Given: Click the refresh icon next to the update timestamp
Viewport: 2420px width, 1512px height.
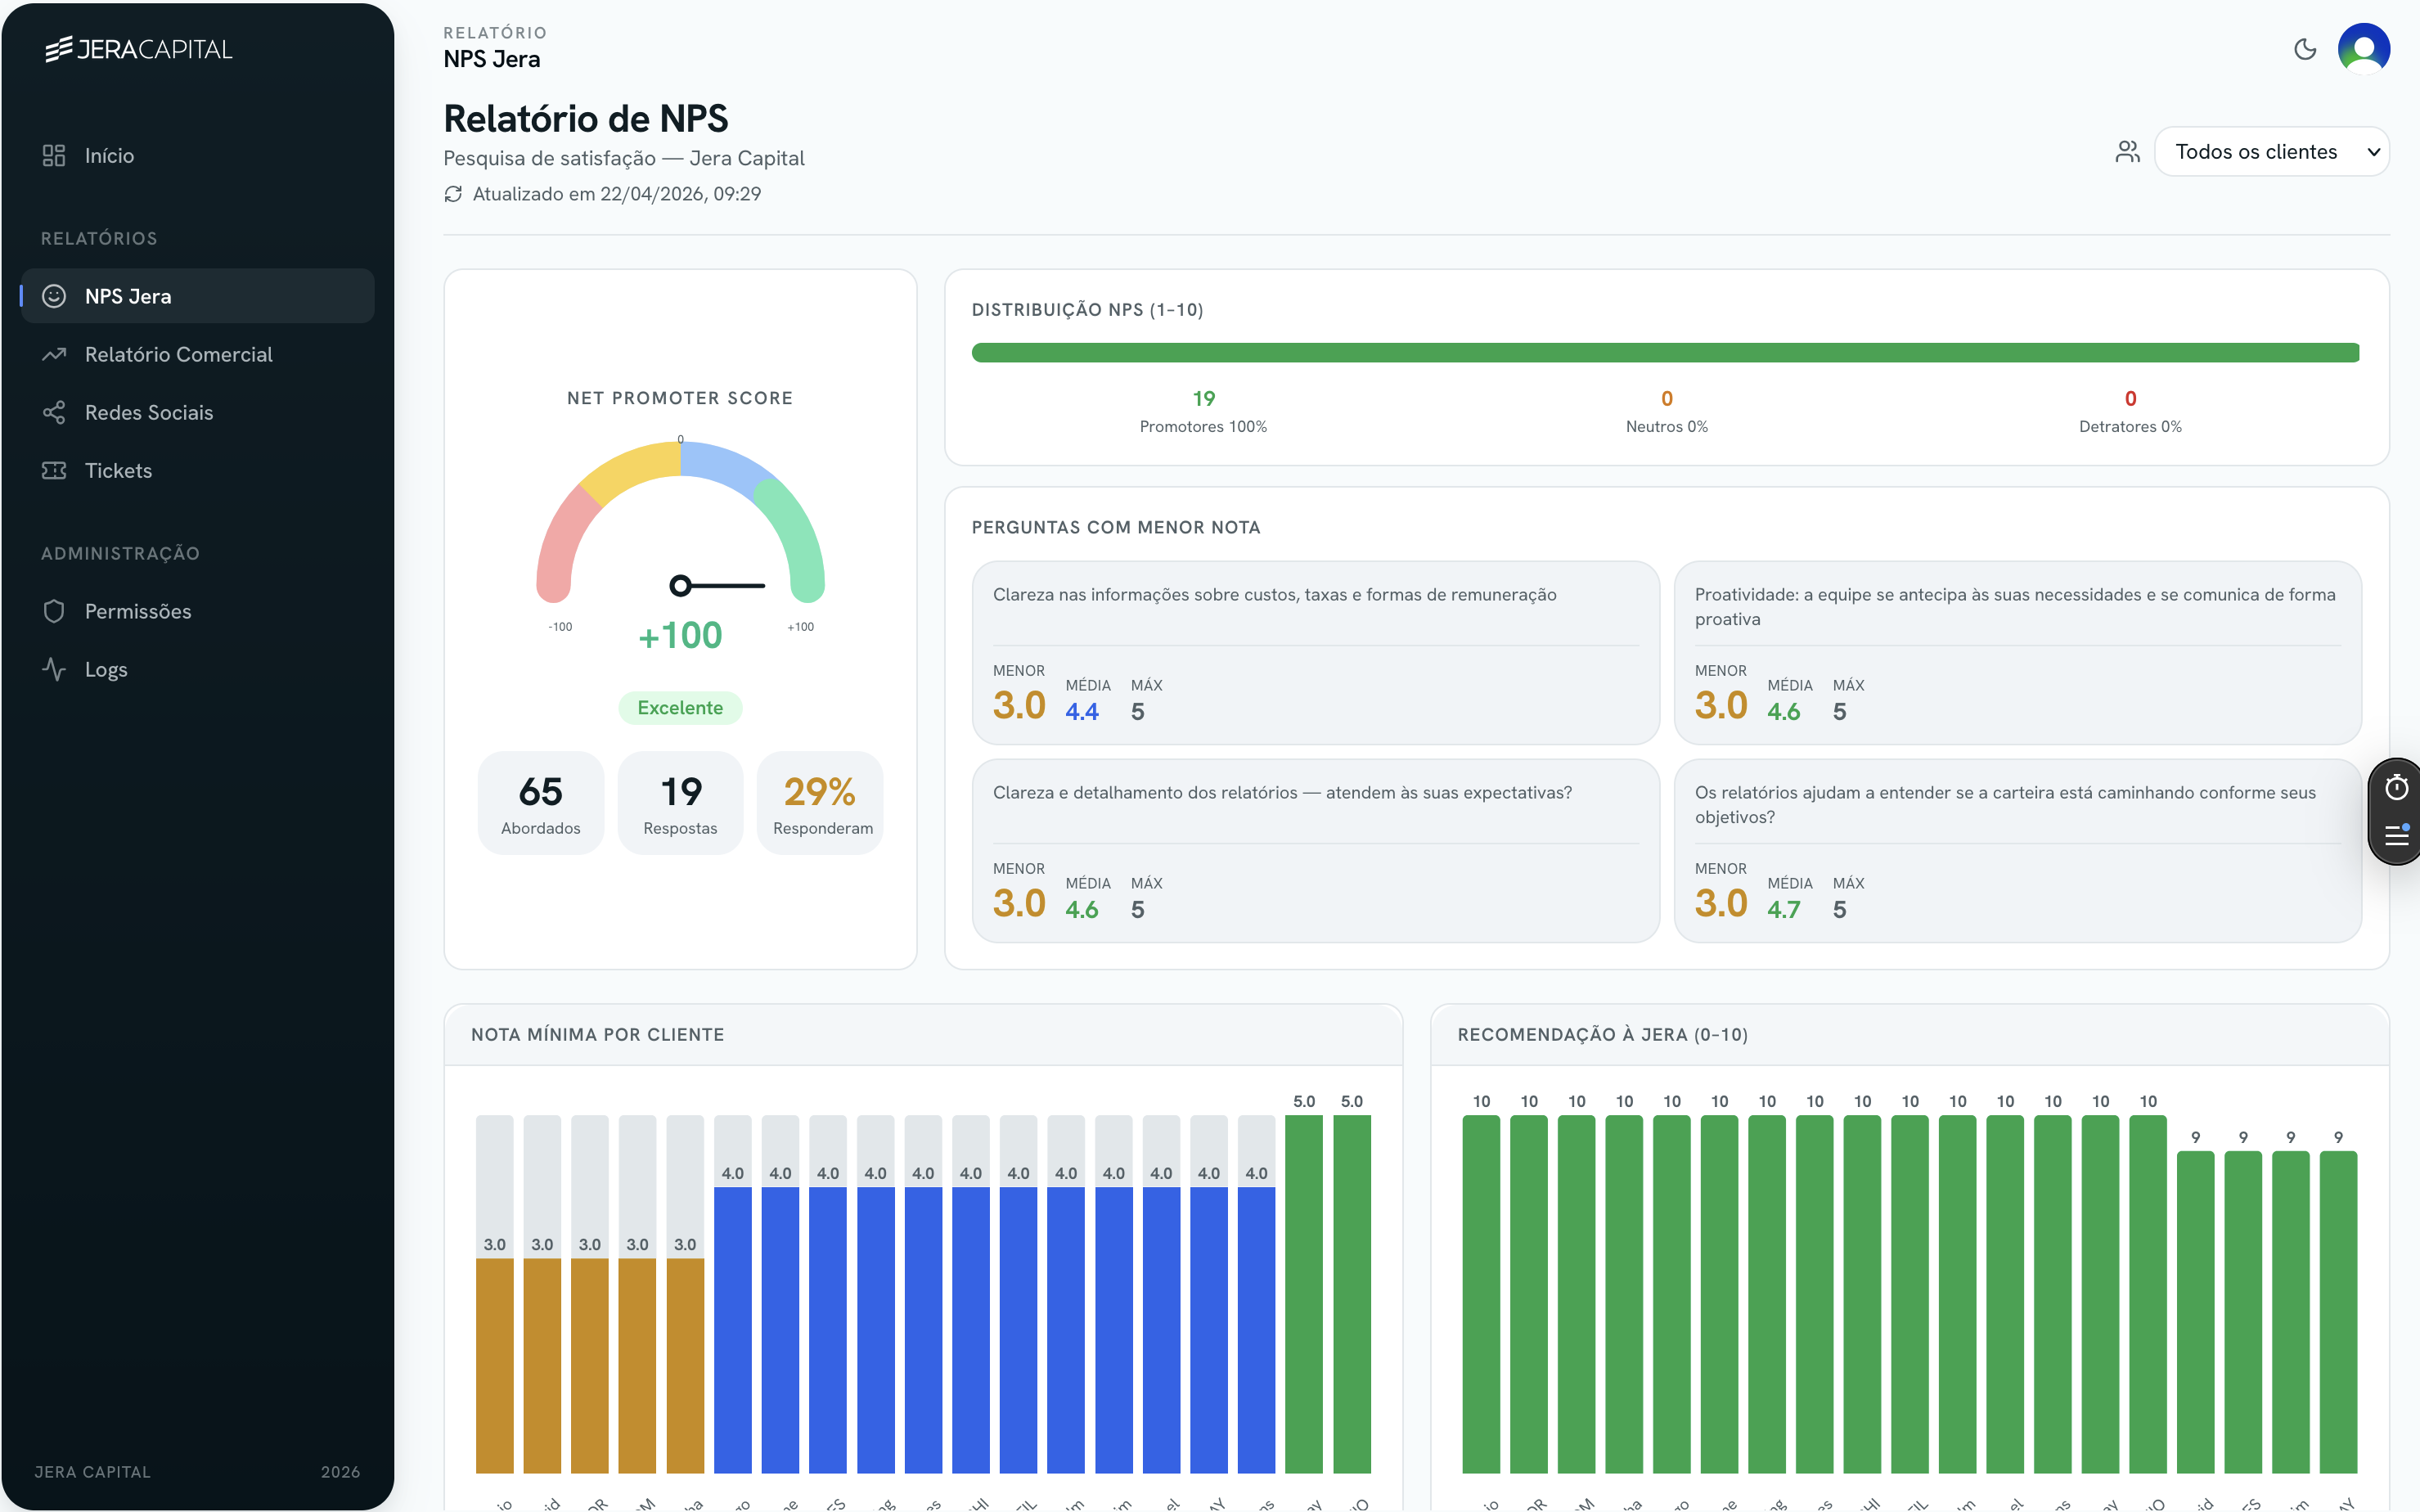Looking at the screenshot, I should point(454,193).
